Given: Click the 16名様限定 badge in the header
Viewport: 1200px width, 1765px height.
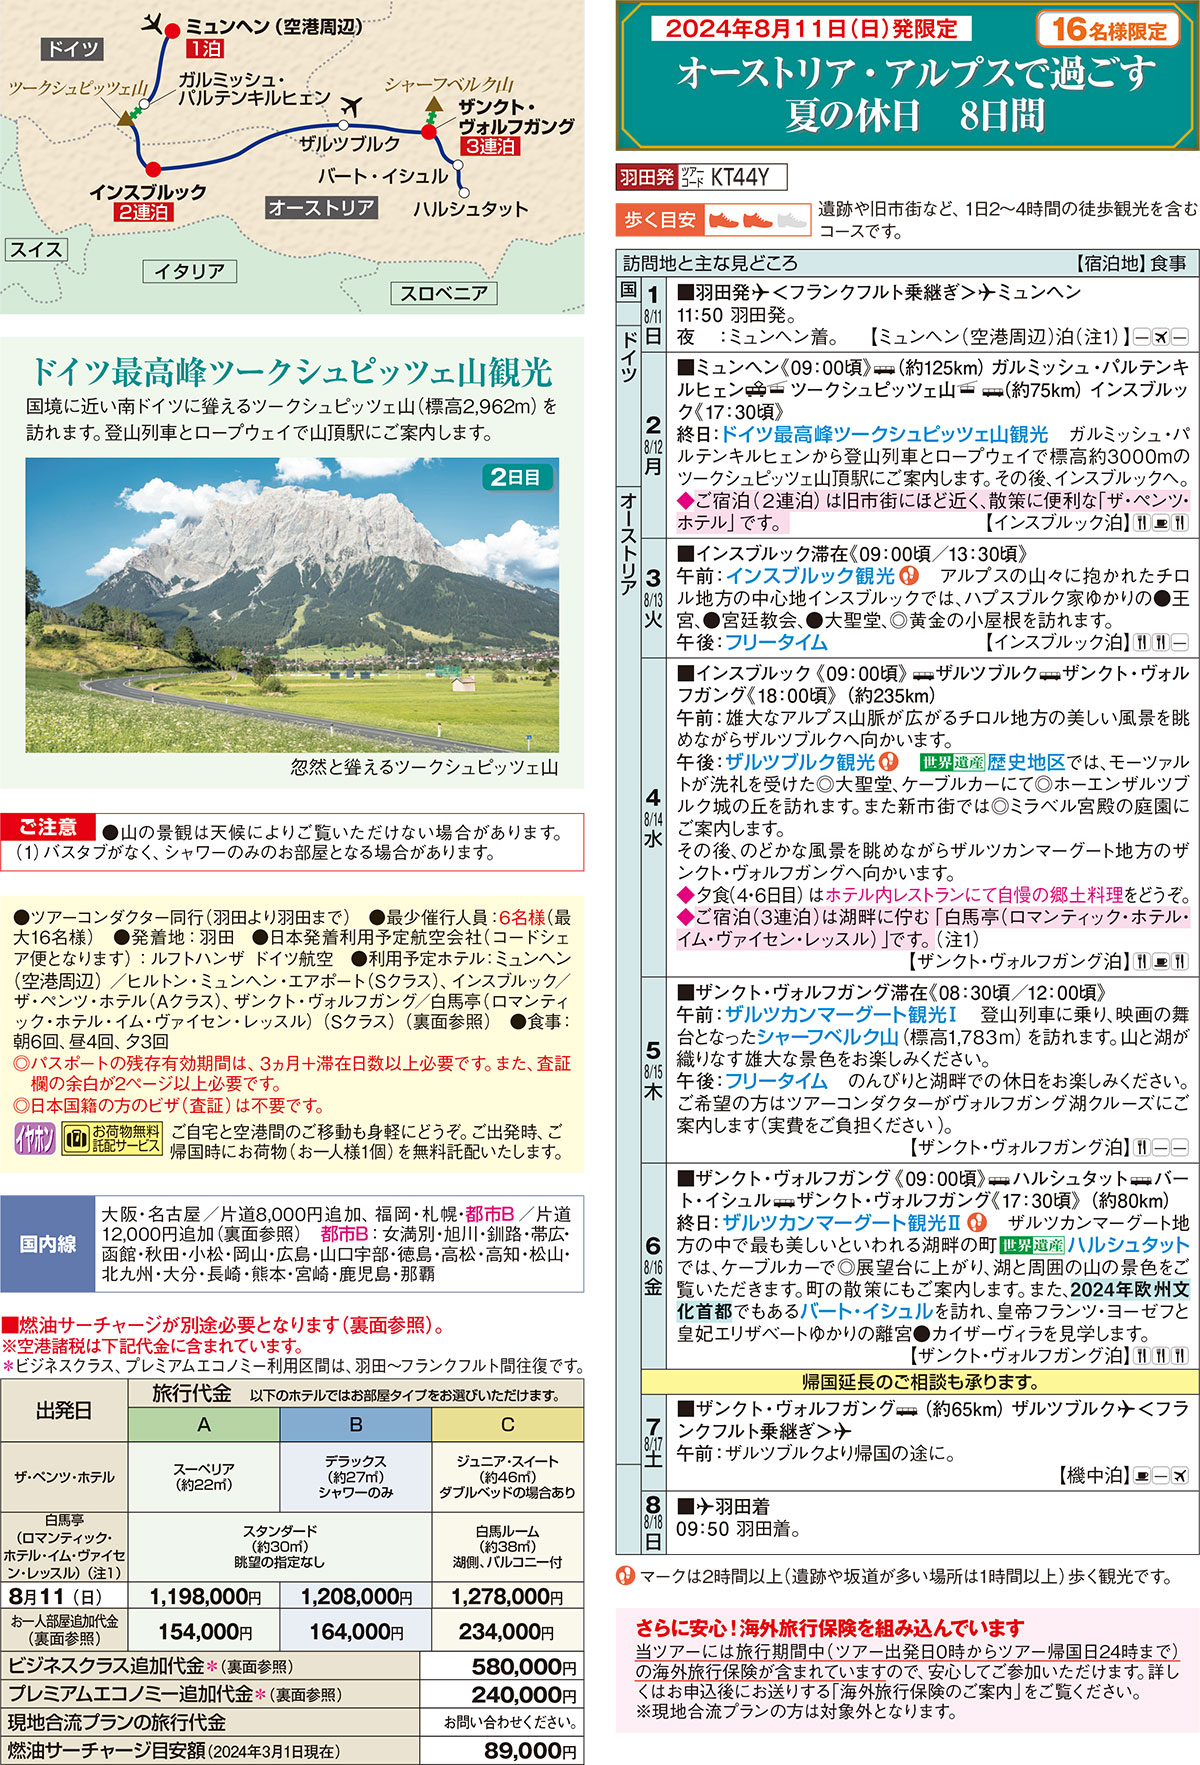Looking at the screenshot, I should click(1108, 30).
